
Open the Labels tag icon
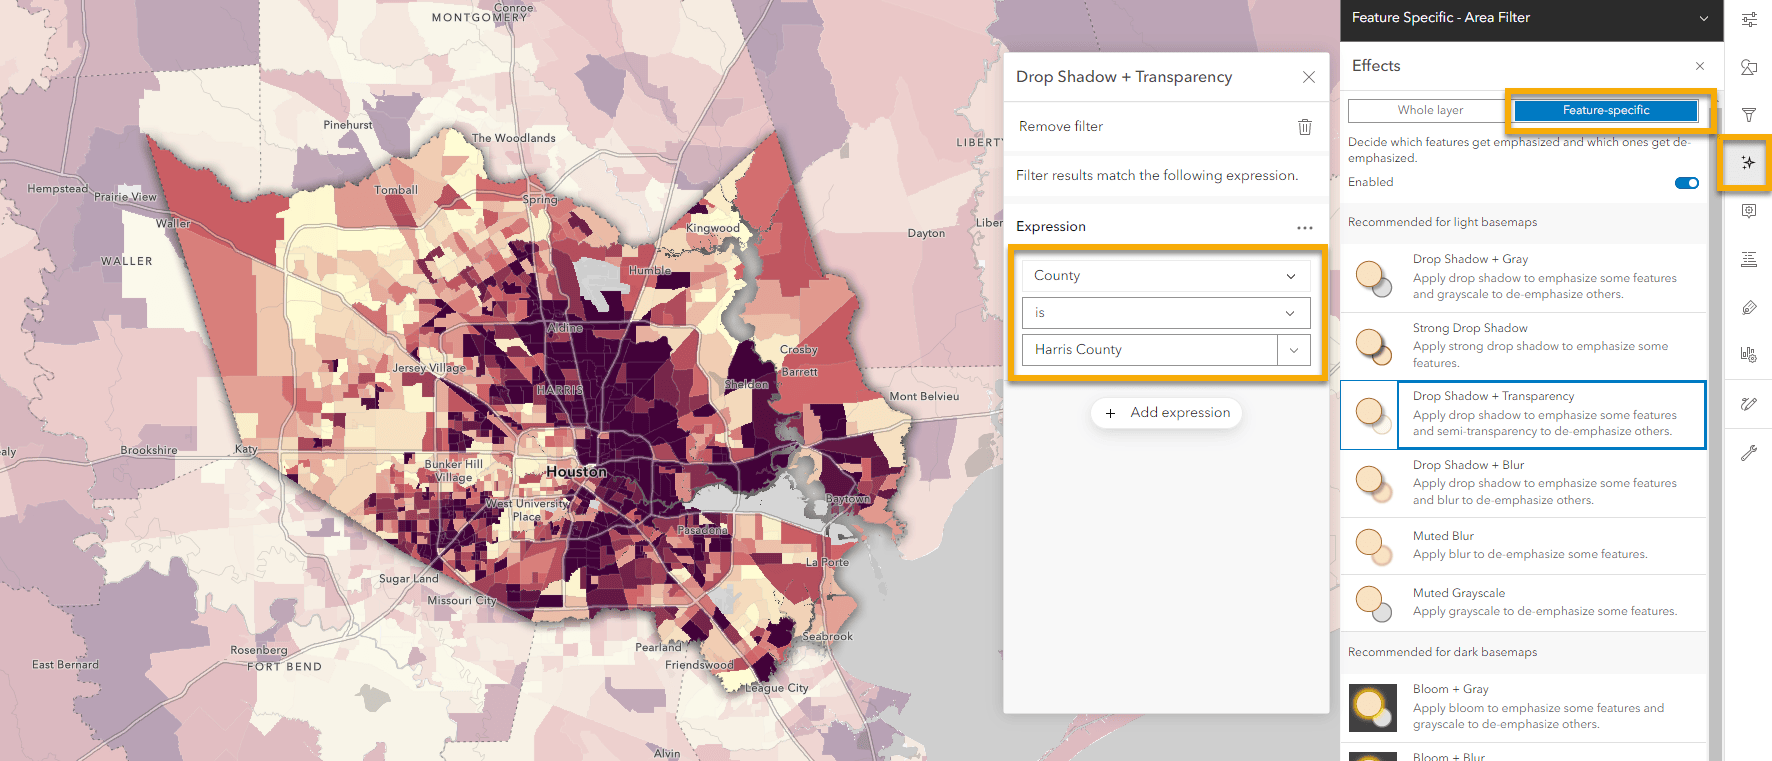[1749, 307]
